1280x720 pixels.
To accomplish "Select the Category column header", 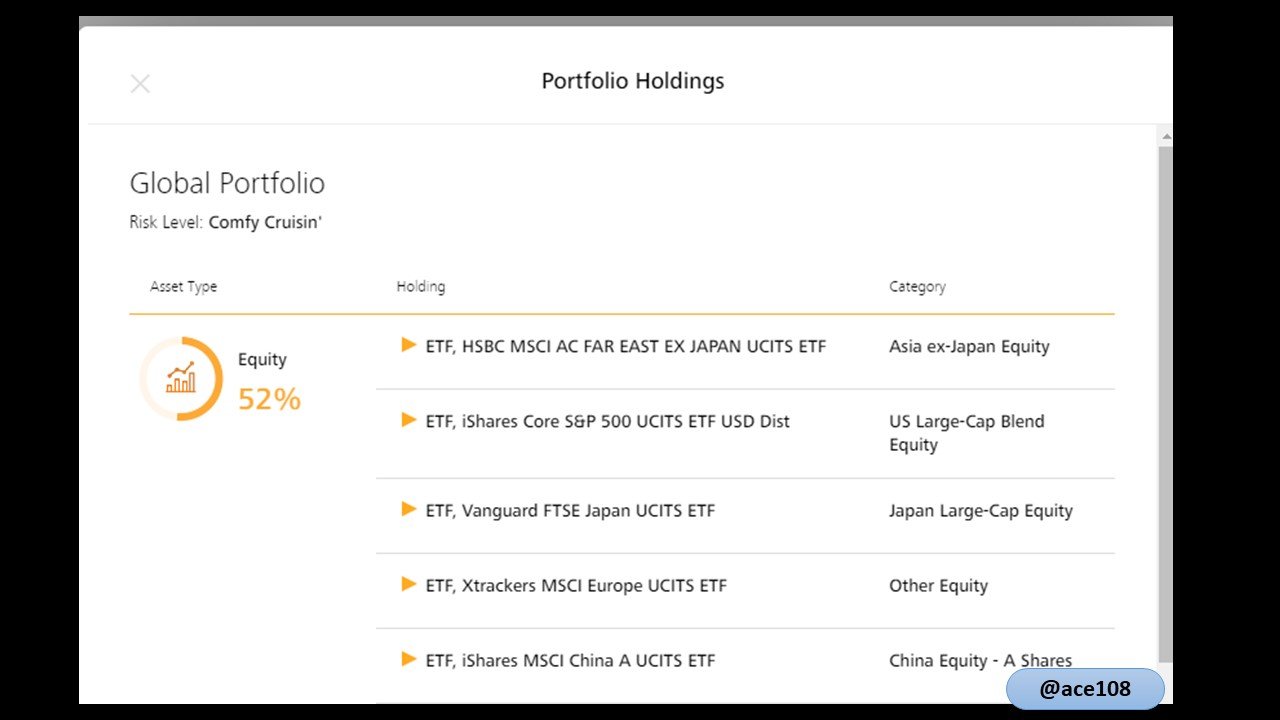I will [x=917, y=287].
